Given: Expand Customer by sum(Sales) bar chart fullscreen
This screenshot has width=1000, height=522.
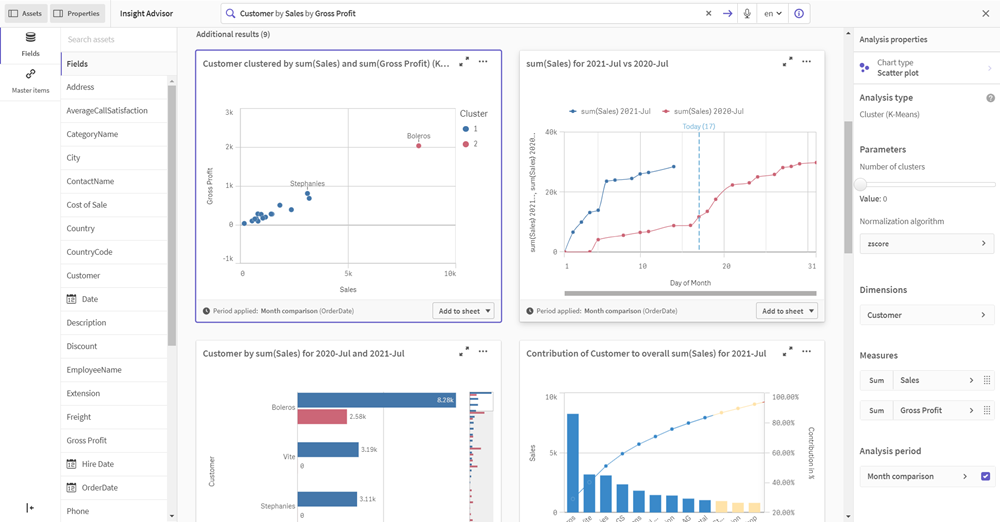Looking at the screenshot, I should pyautogui.click(x=464, y=352).
